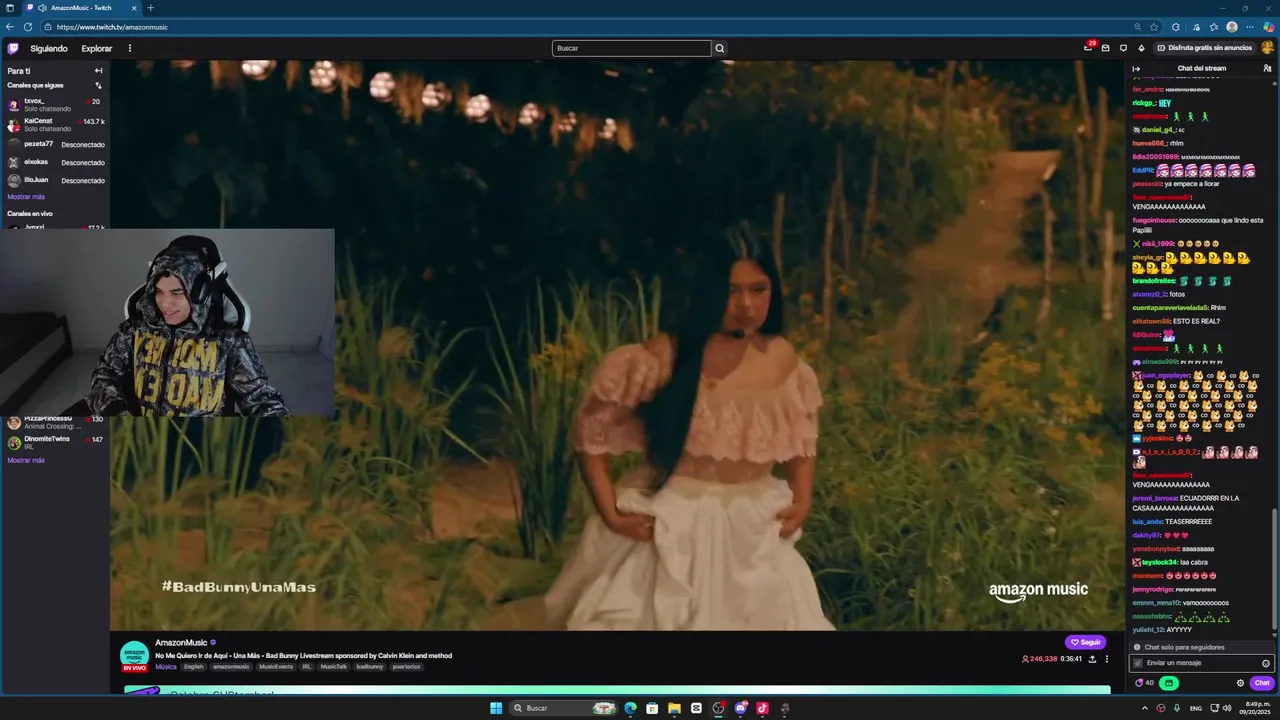Collapse the Para ti sidebar
The height and width of the screenshot is (720, 1280).
tap(98, 71)
